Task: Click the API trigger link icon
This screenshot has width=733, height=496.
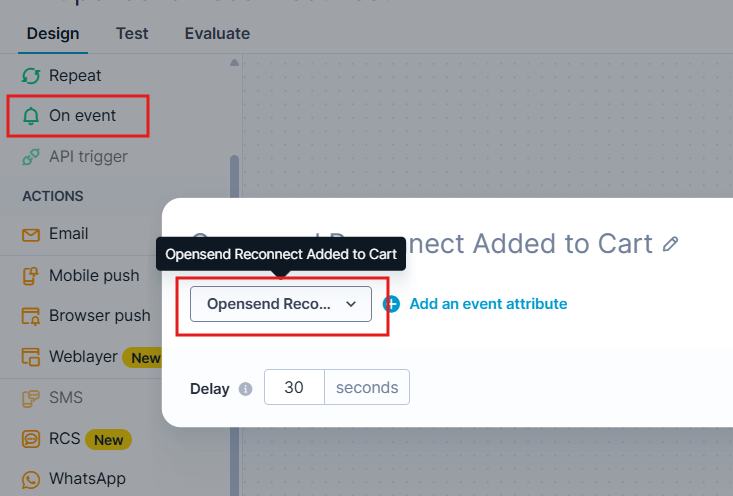Action: click(31, 157)
